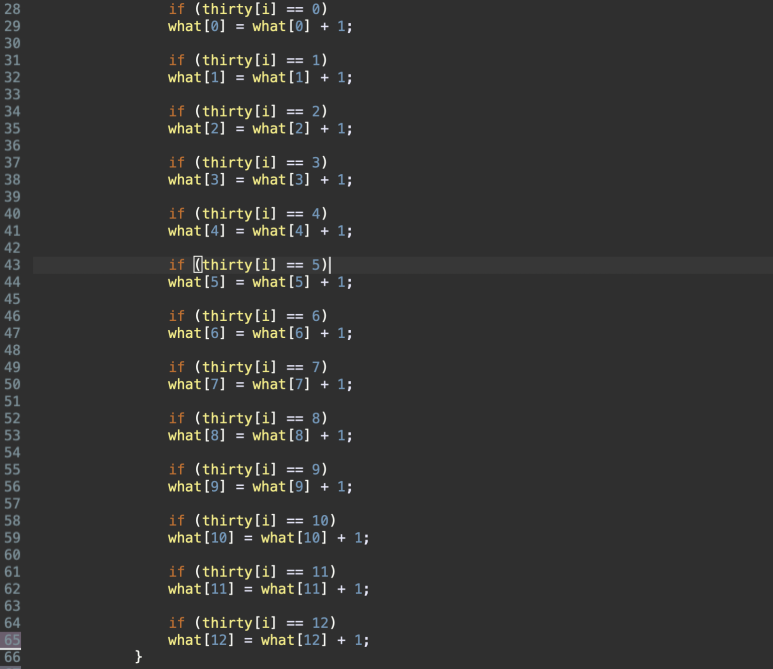Click line number 65 in the gutter
Viewport: 773px width, 669px height.
(x=12, y=640)
